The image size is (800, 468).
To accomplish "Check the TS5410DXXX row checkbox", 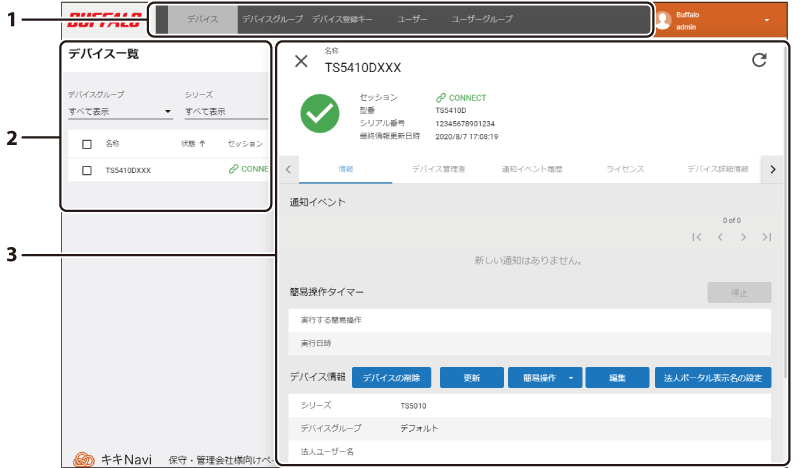I will [87, 170].
